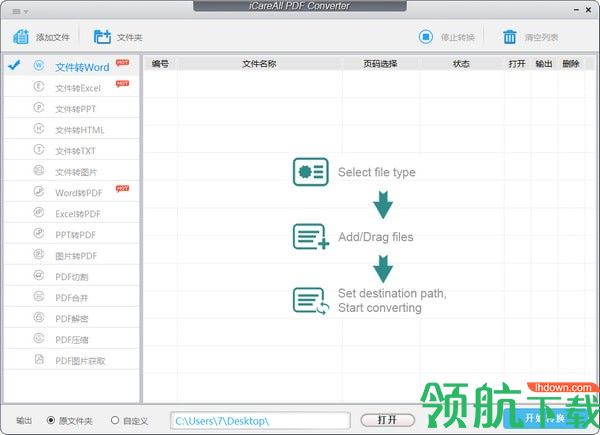This screenshot has width=600, height=435.
Task: Click the Stop Conversion icon
Action: tap(426, 37)
